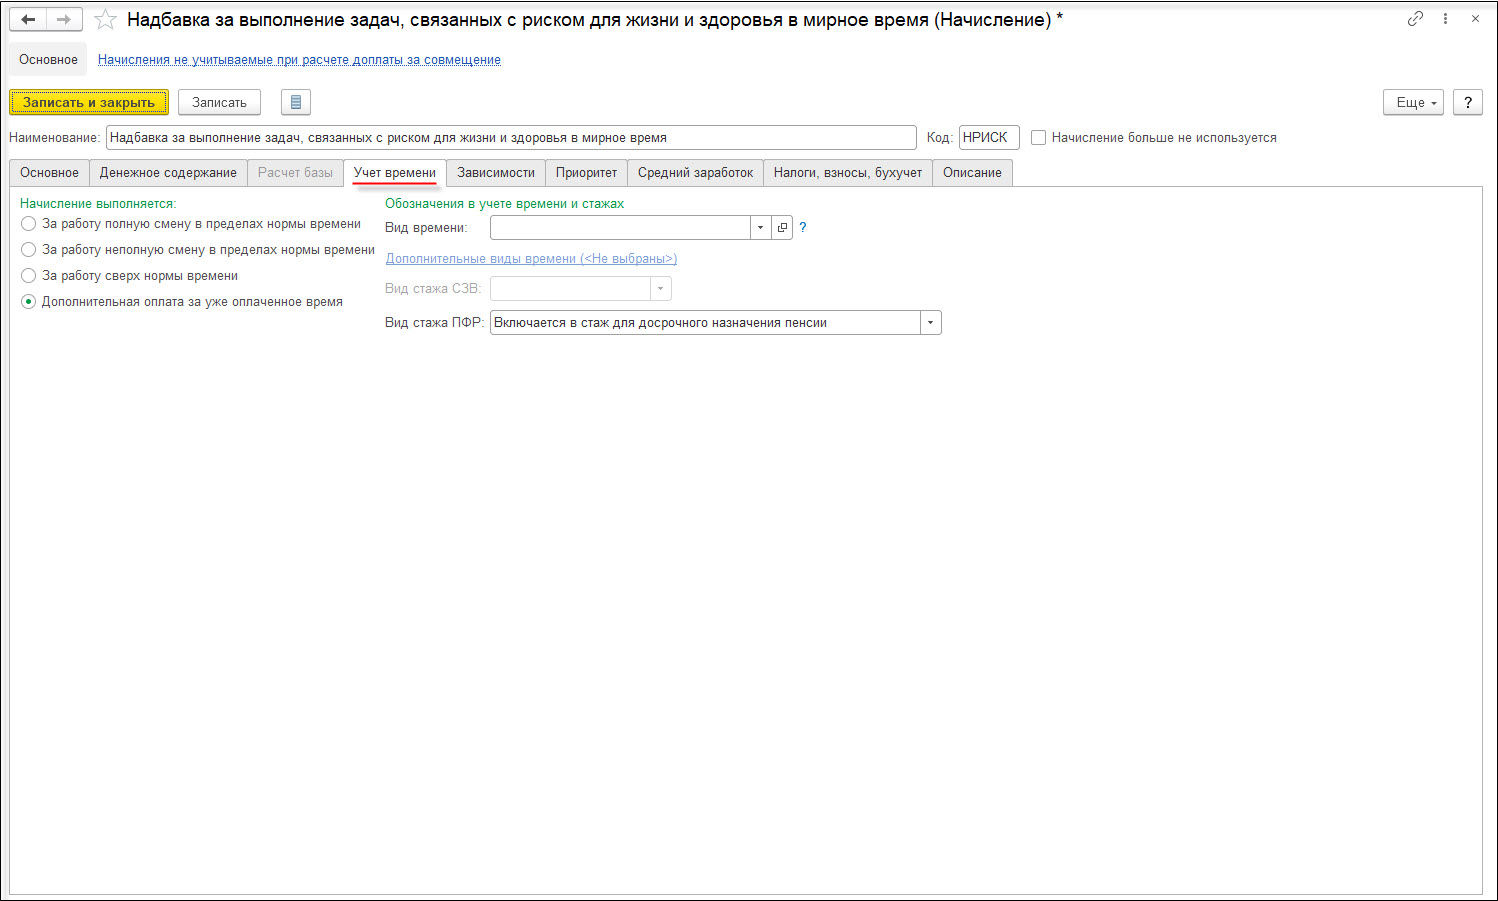The image size is (1498, 901).
Task: Click into the Наименование field
Action: point(511,138)
